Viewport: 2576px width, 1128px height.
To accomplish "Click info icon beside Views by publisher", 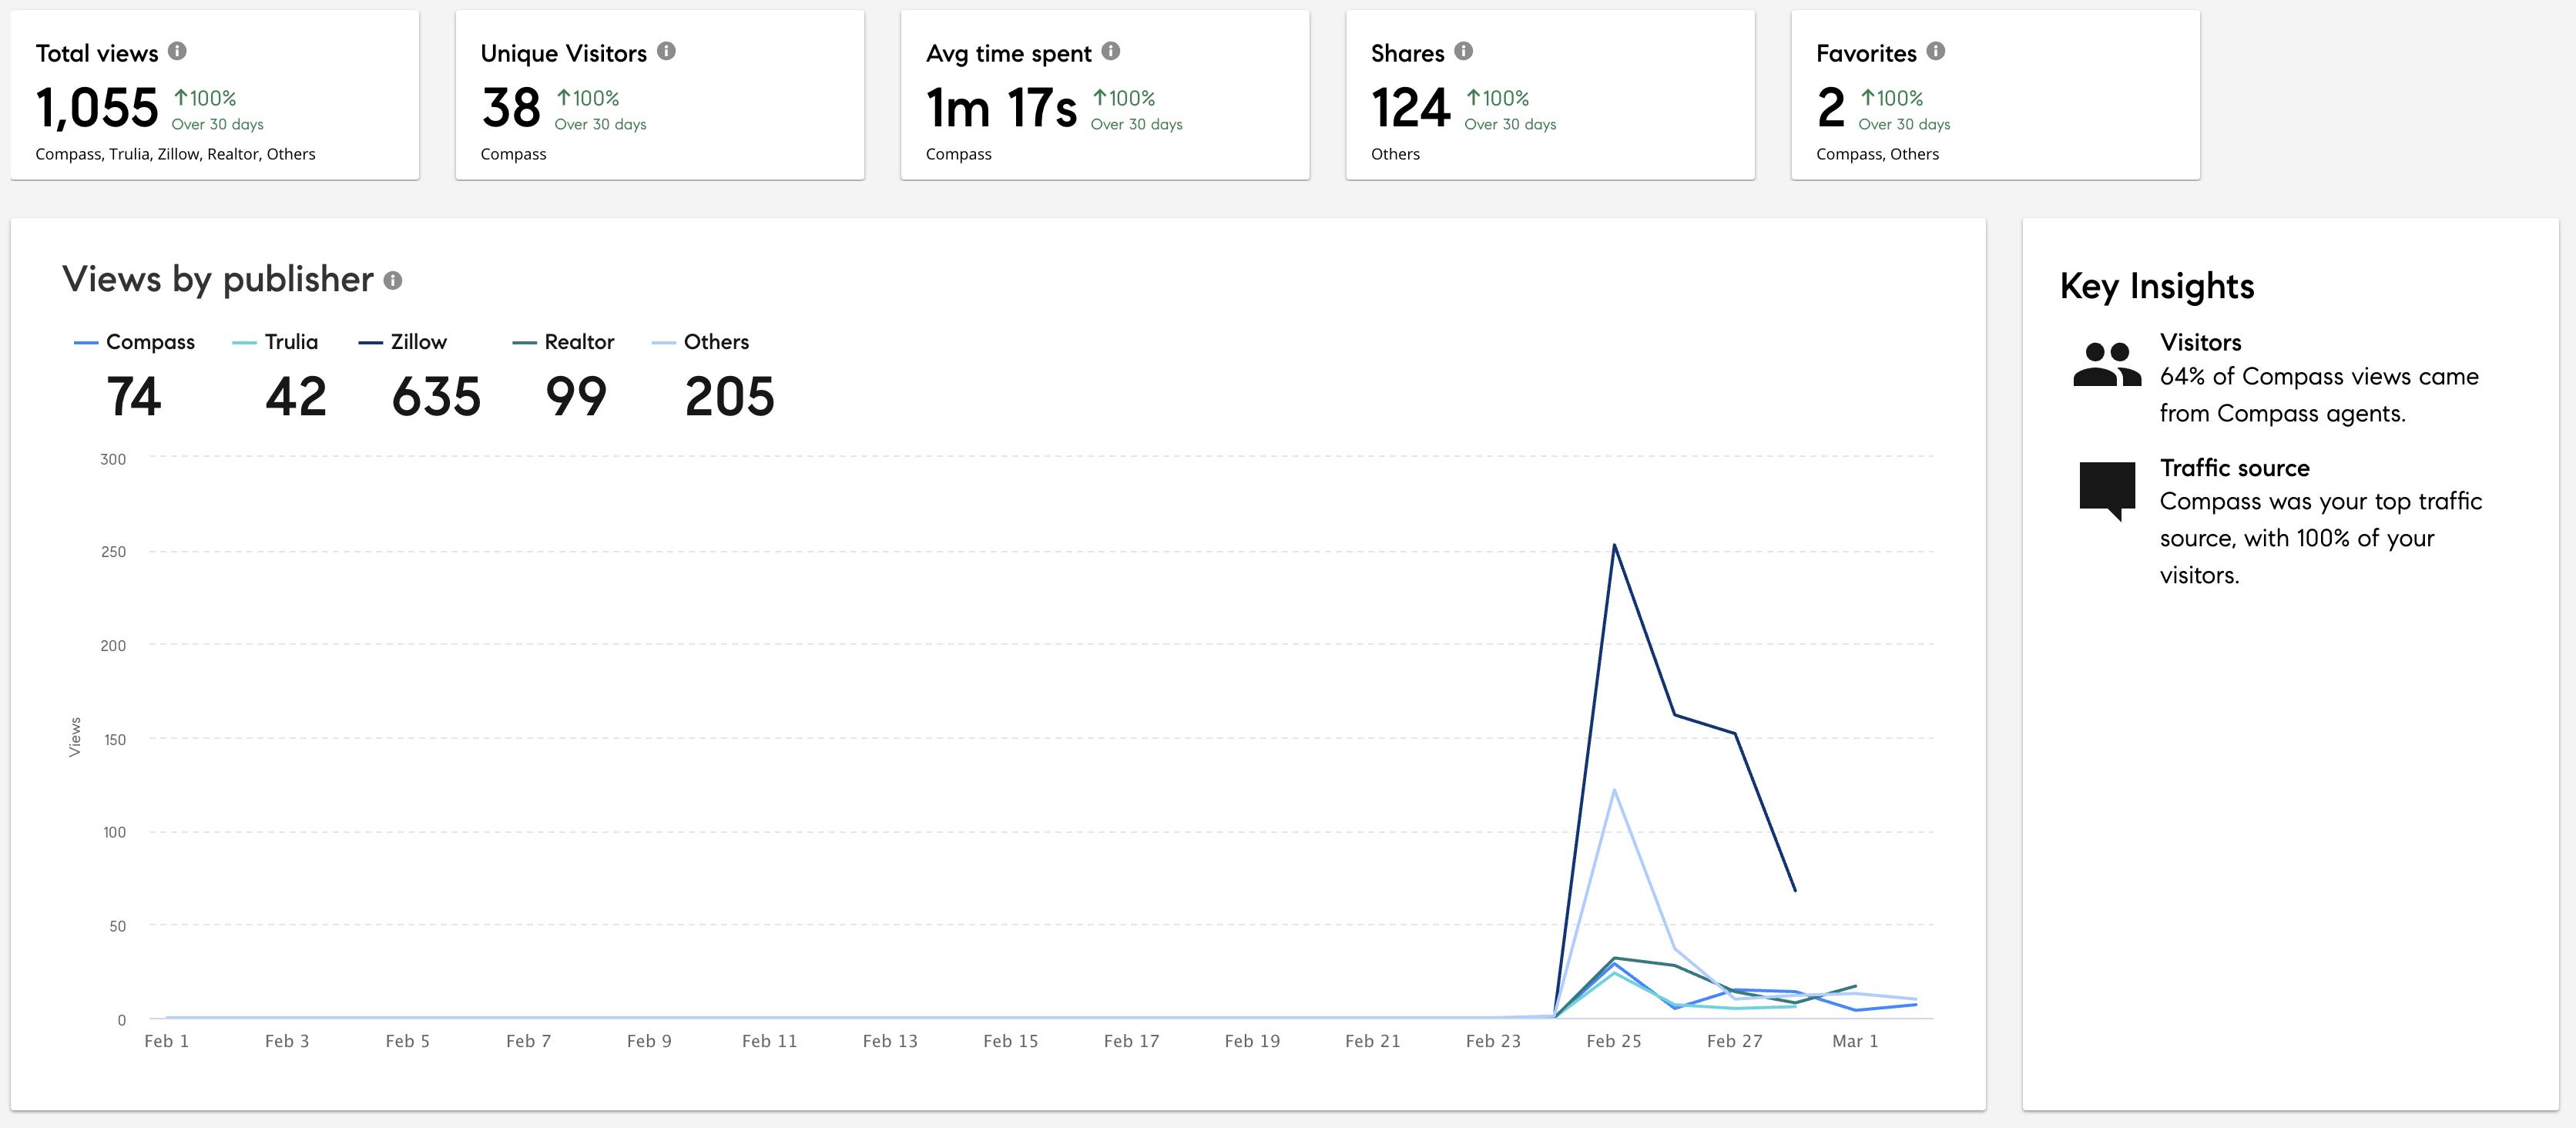I will [x=393, y=281].
